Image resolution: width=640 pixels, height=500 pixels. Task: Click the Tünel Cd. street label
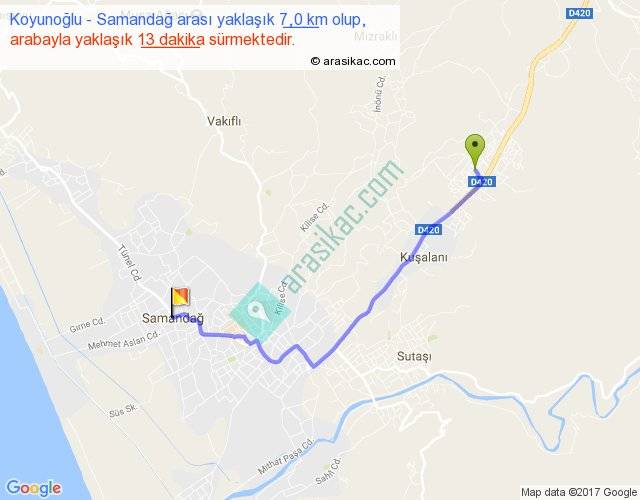tap(129, 262)
